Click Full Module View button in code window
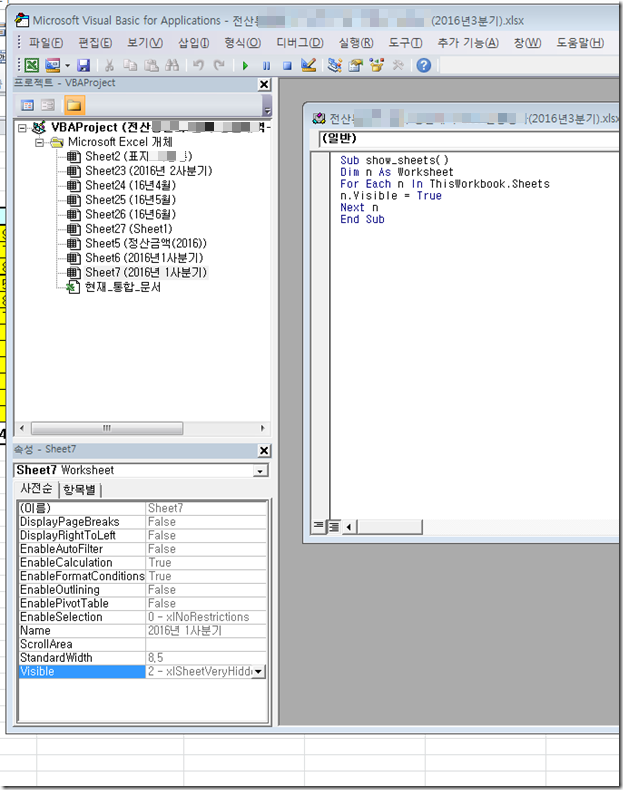 pos(333,527)
